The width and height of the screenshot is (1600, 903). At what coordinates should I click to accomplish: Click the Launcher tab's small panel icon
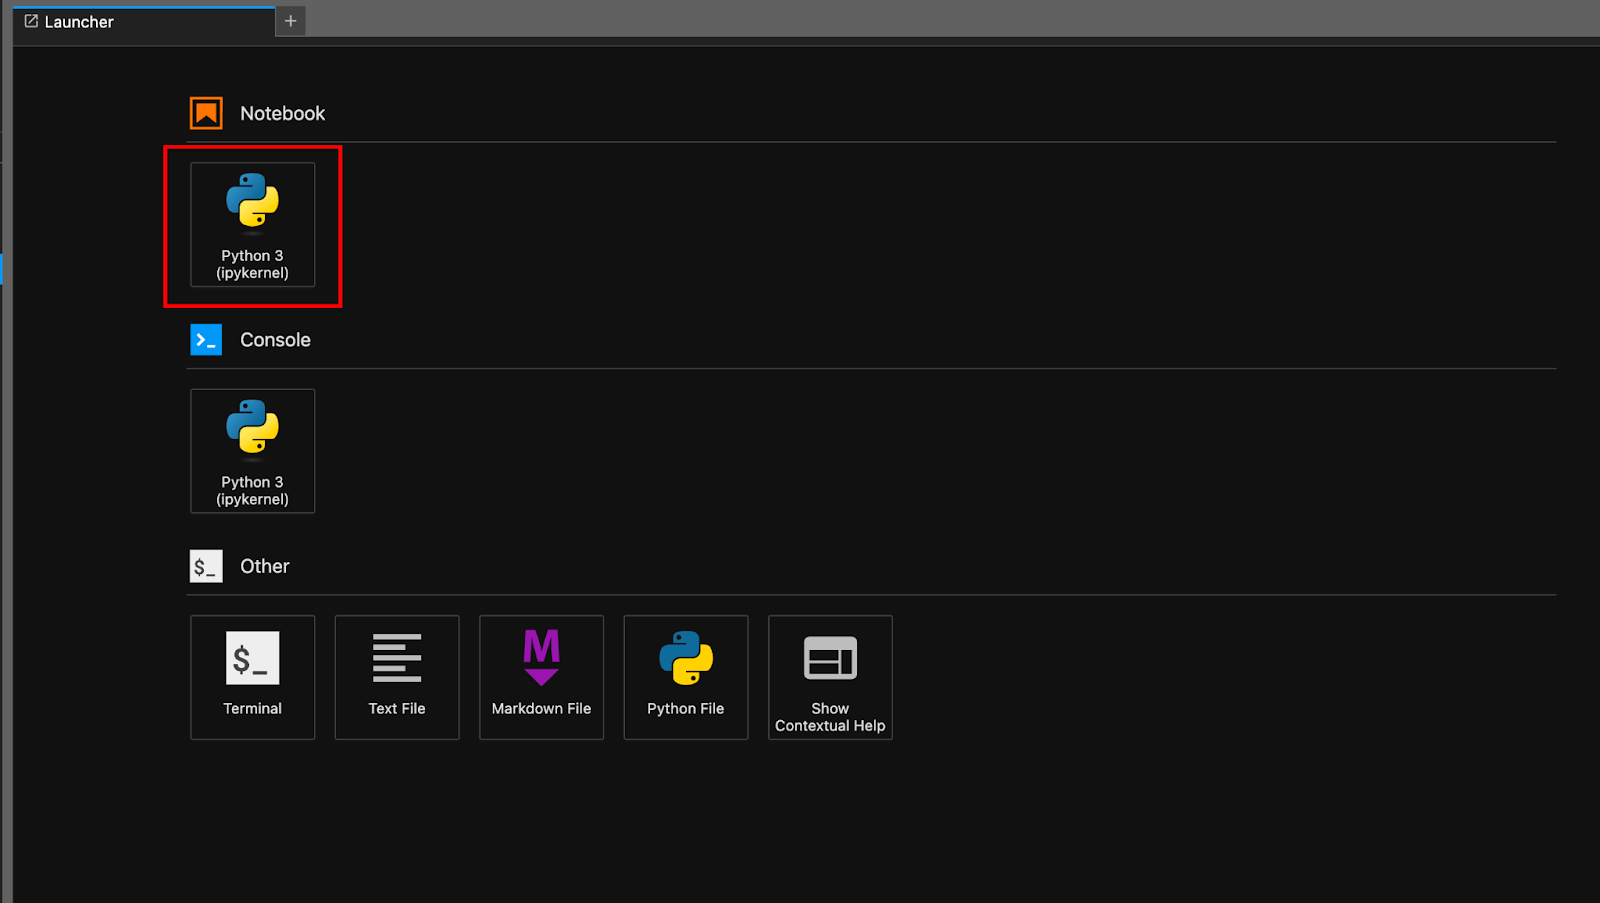click(x=29, y=21)
